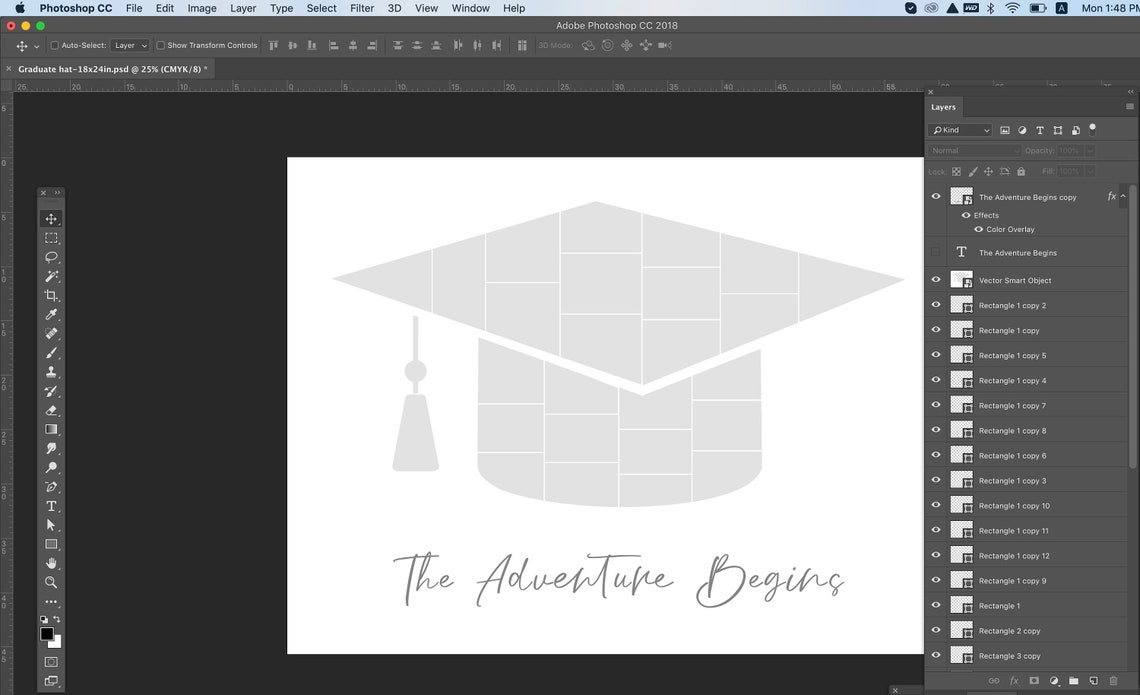Open the Add layer style fx menu
The image size is (1140, 695).
pos(1014,680)
